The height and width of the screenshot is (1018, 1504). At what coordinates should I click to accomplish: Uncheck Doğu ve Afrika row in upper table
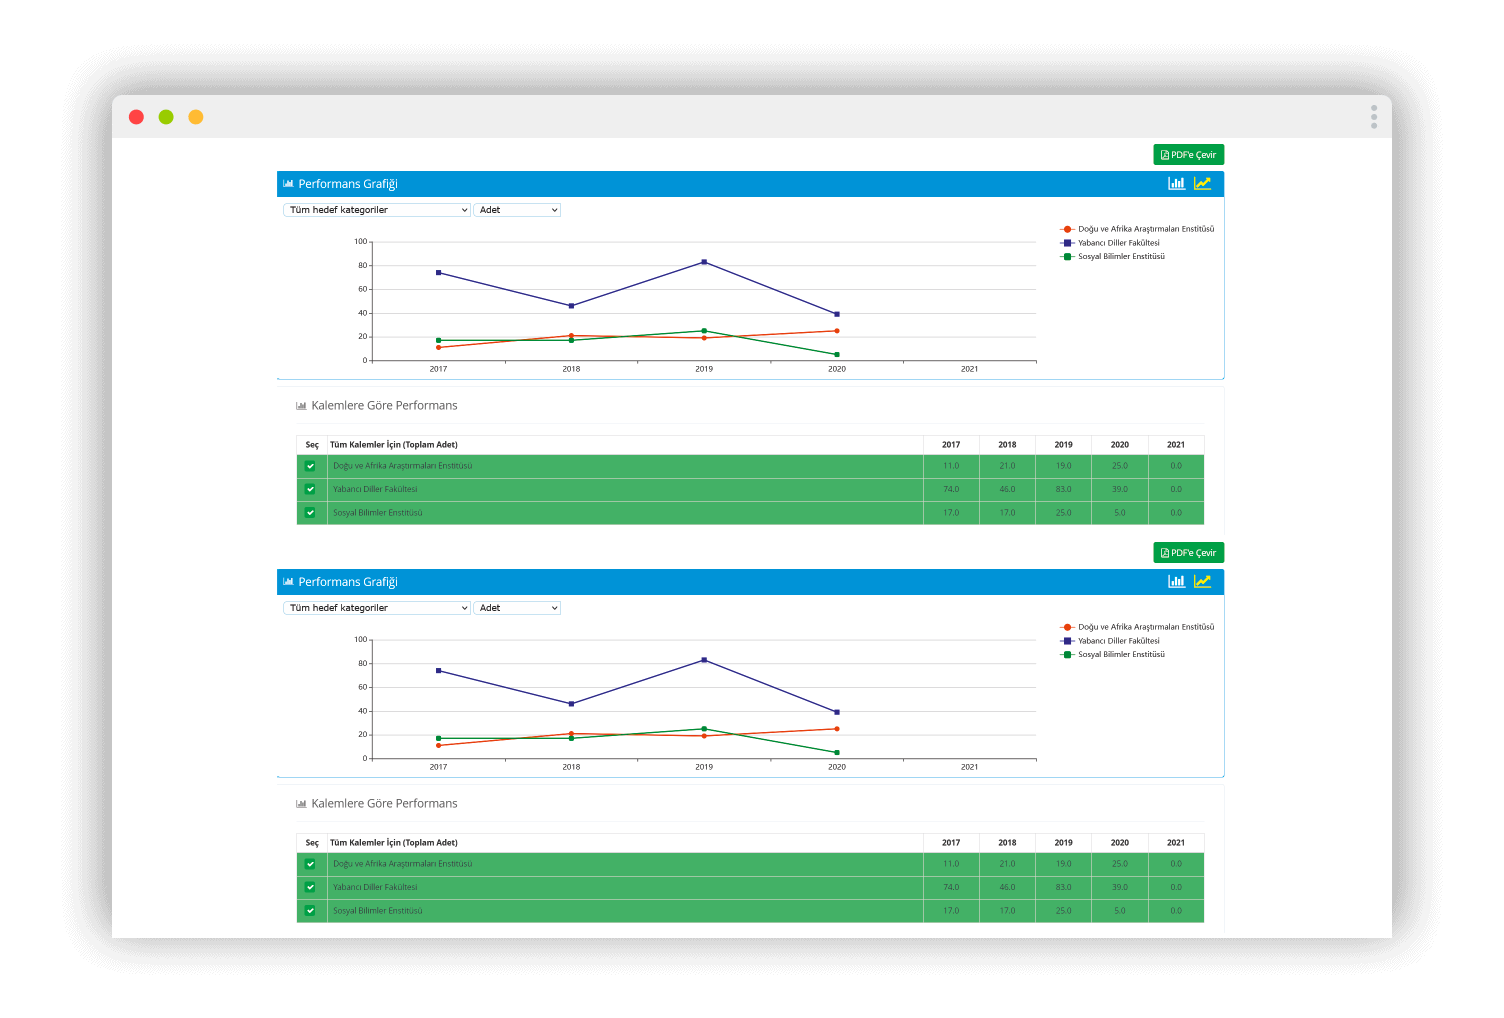(x=310, y=466)
